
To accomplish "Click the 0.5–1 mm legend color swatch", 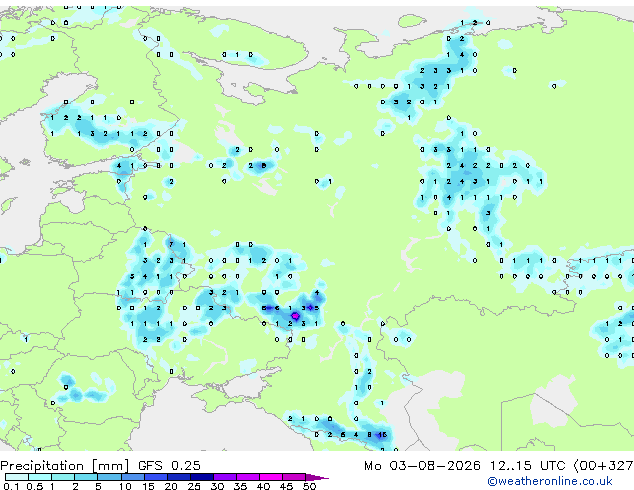I will point(40,477).
